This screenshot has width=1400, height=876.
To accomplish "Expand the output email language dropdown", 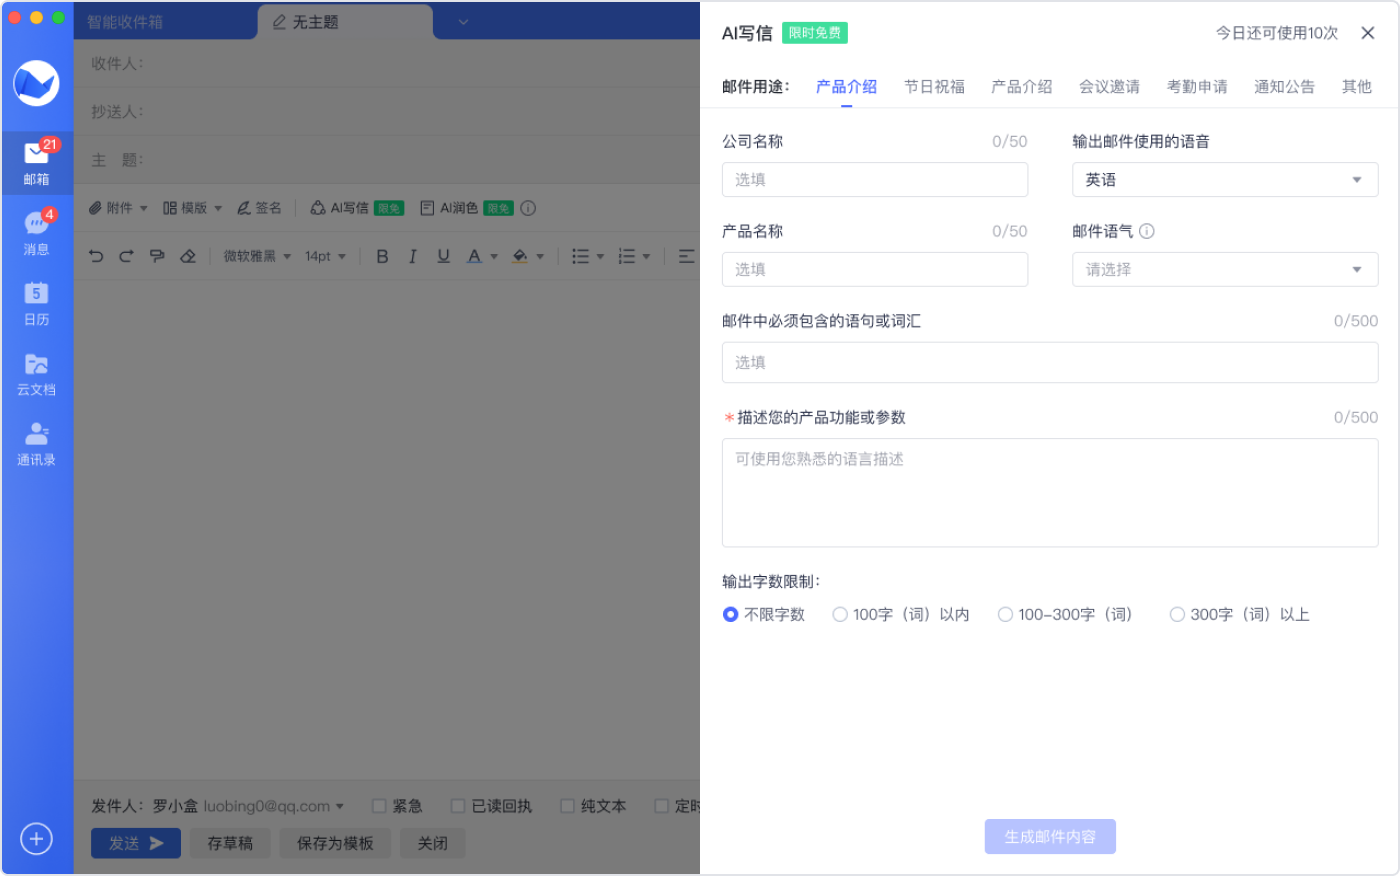I will coord(1225,180).
